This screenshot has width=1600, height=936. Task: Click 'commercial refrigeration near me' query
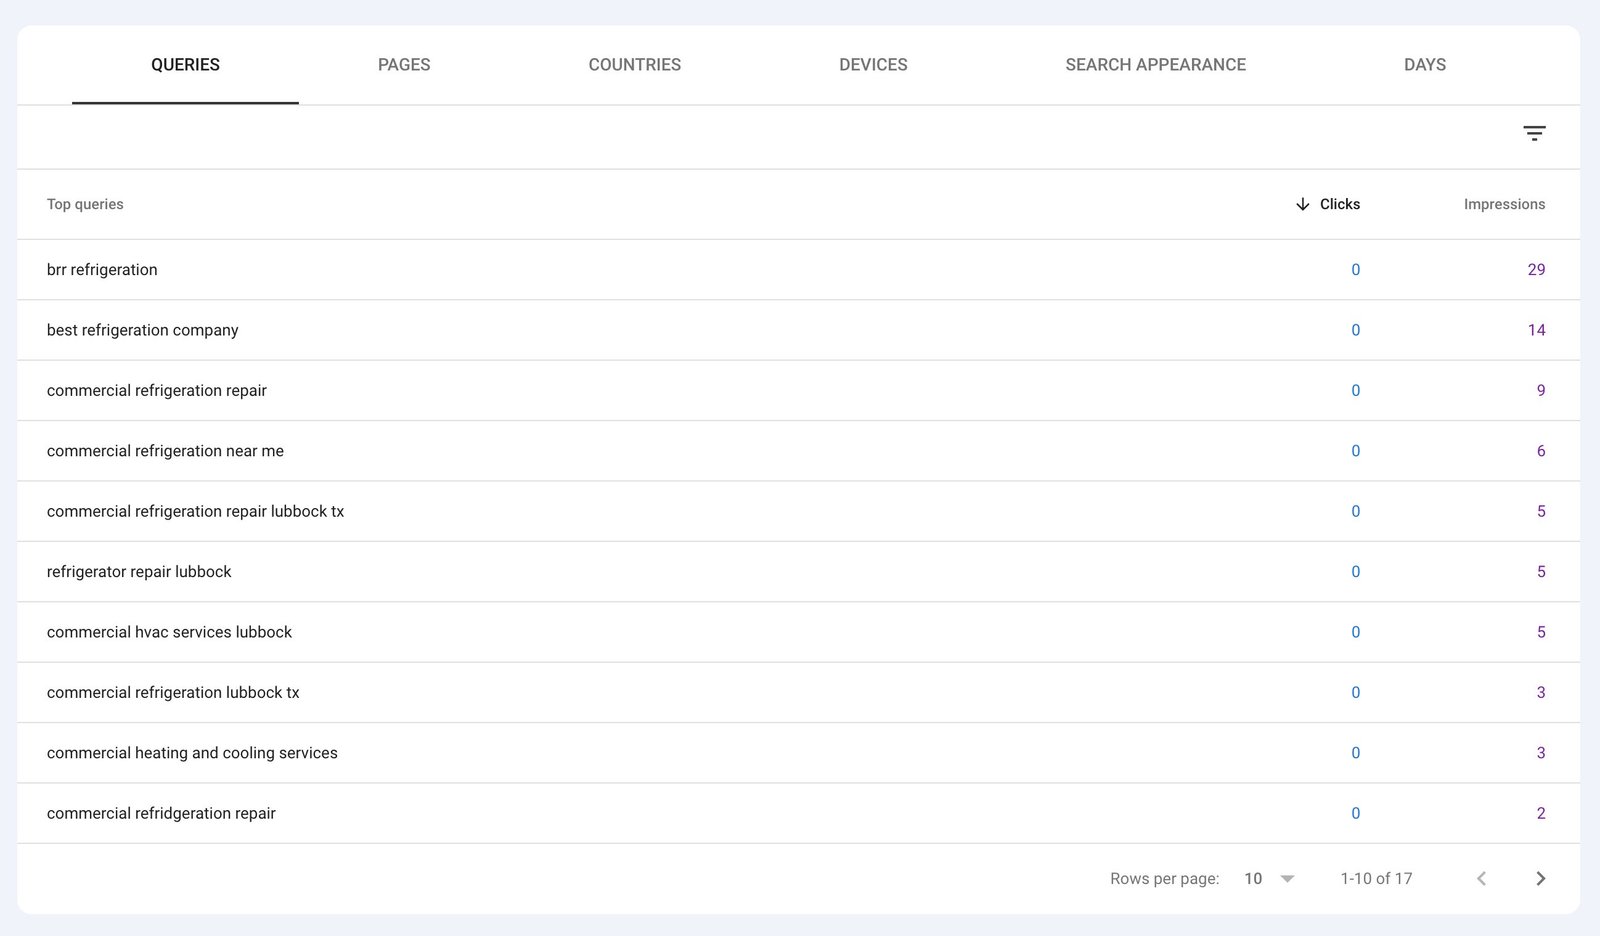tap(165, 451)
